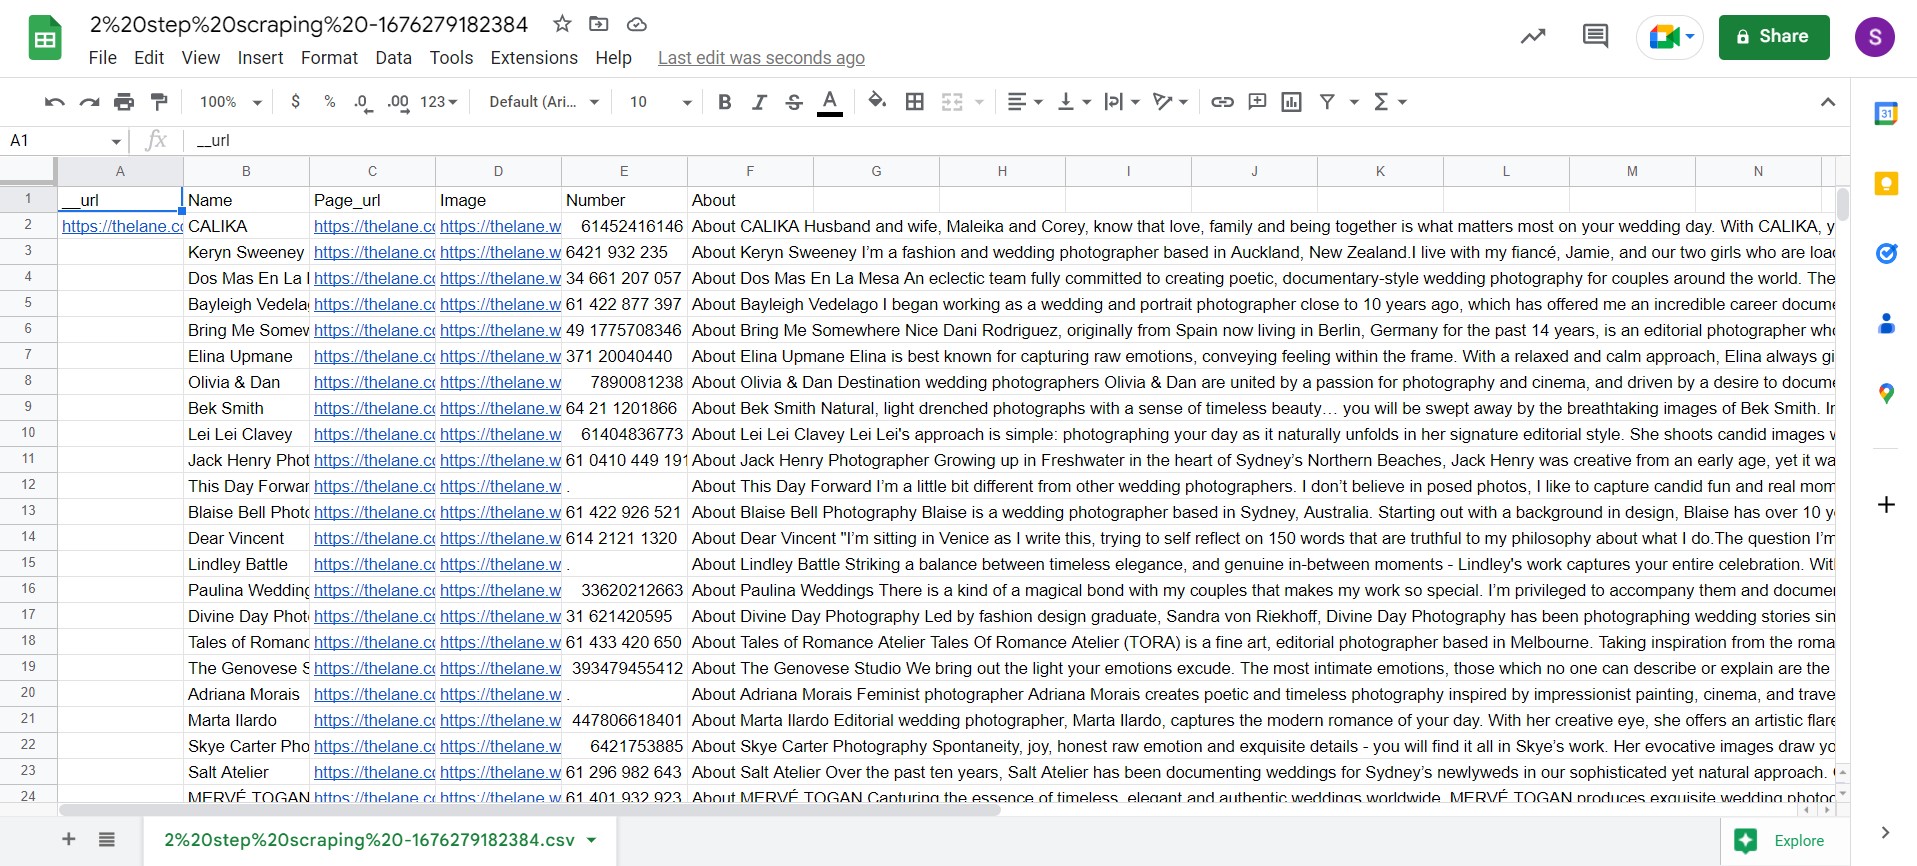The image size is (1917, 866).
Task: Open the sheet tab options arrow
Action: coord(592,840)
